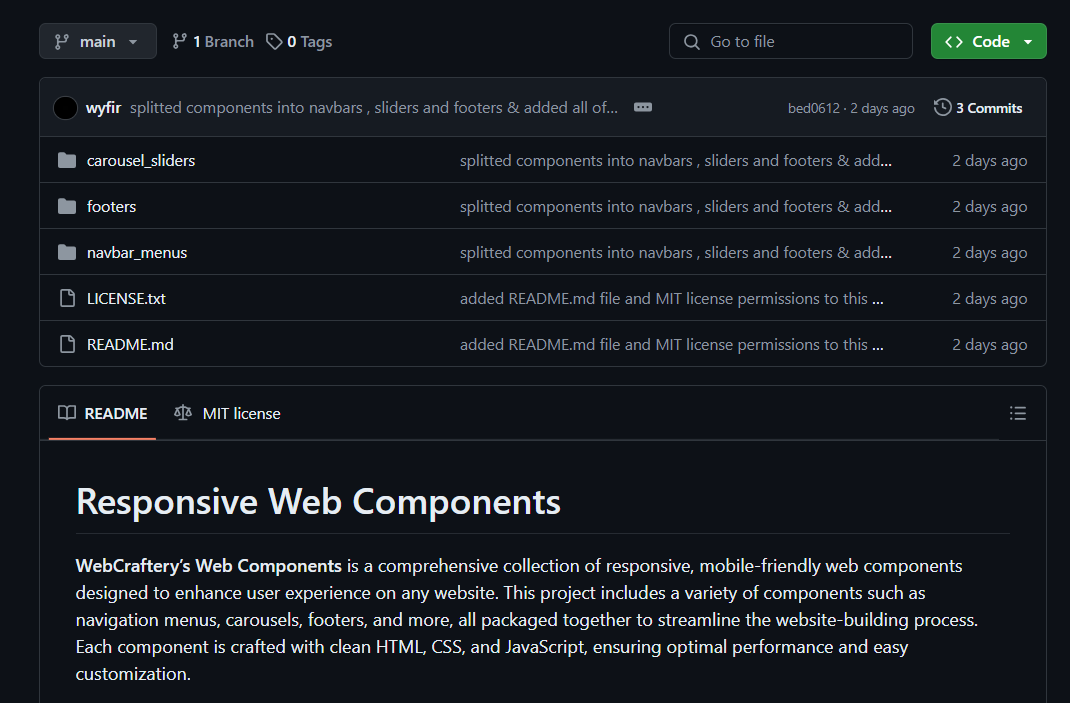Viewport: 1070px width, 703px height.
Task: Click the wyfir username link
Action: [x=104, y=108]
